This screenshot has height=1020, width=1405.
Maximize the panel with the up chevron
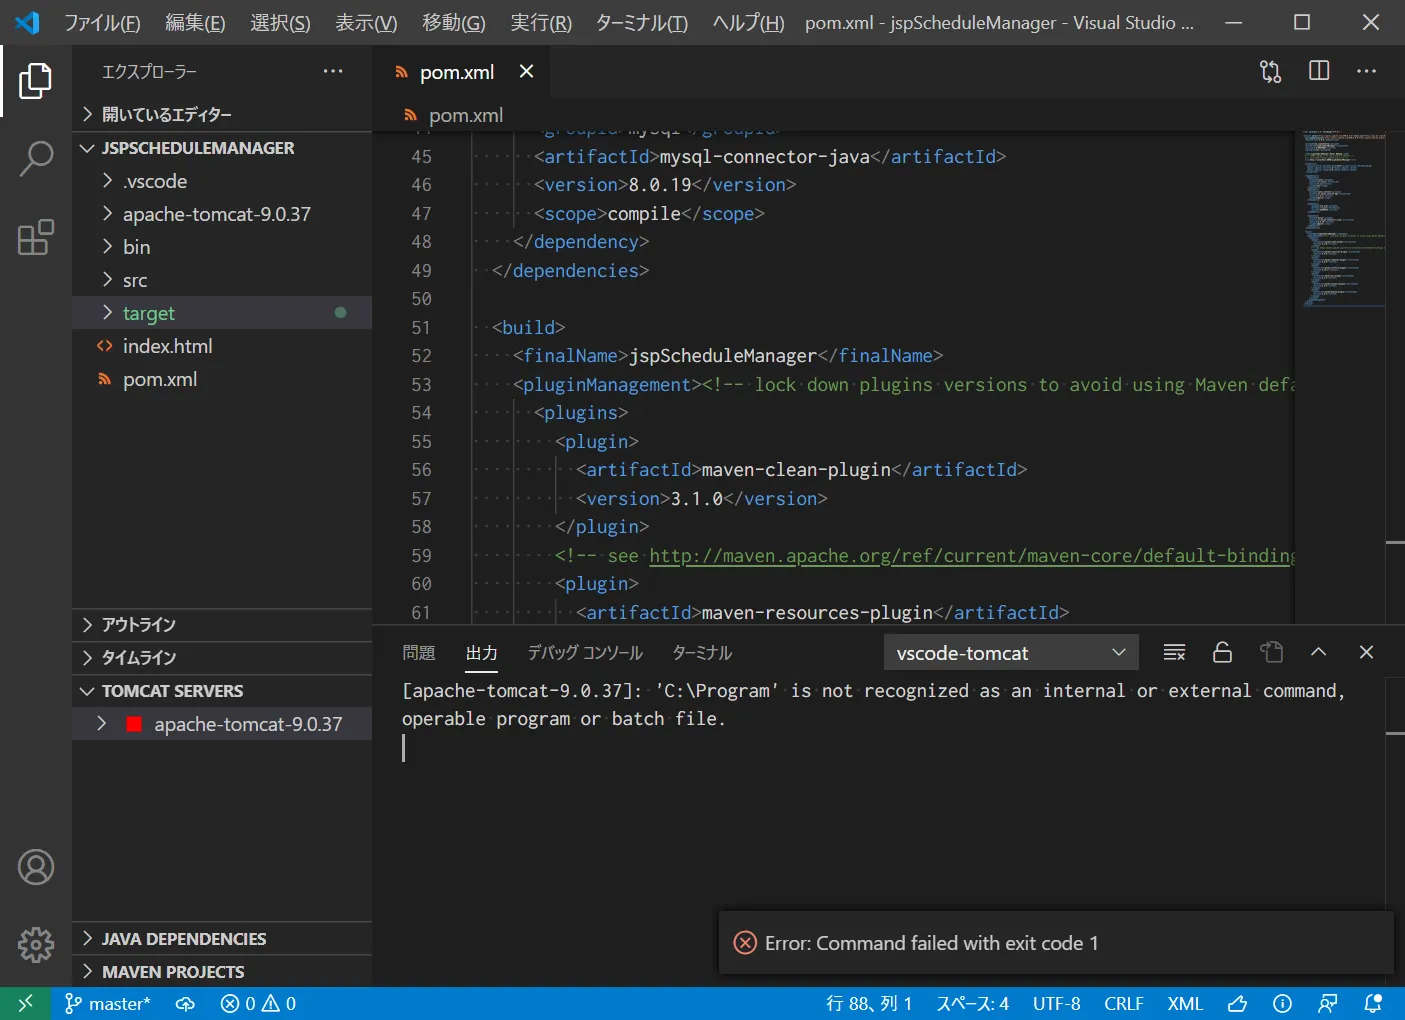click(x=1318, y=652)
